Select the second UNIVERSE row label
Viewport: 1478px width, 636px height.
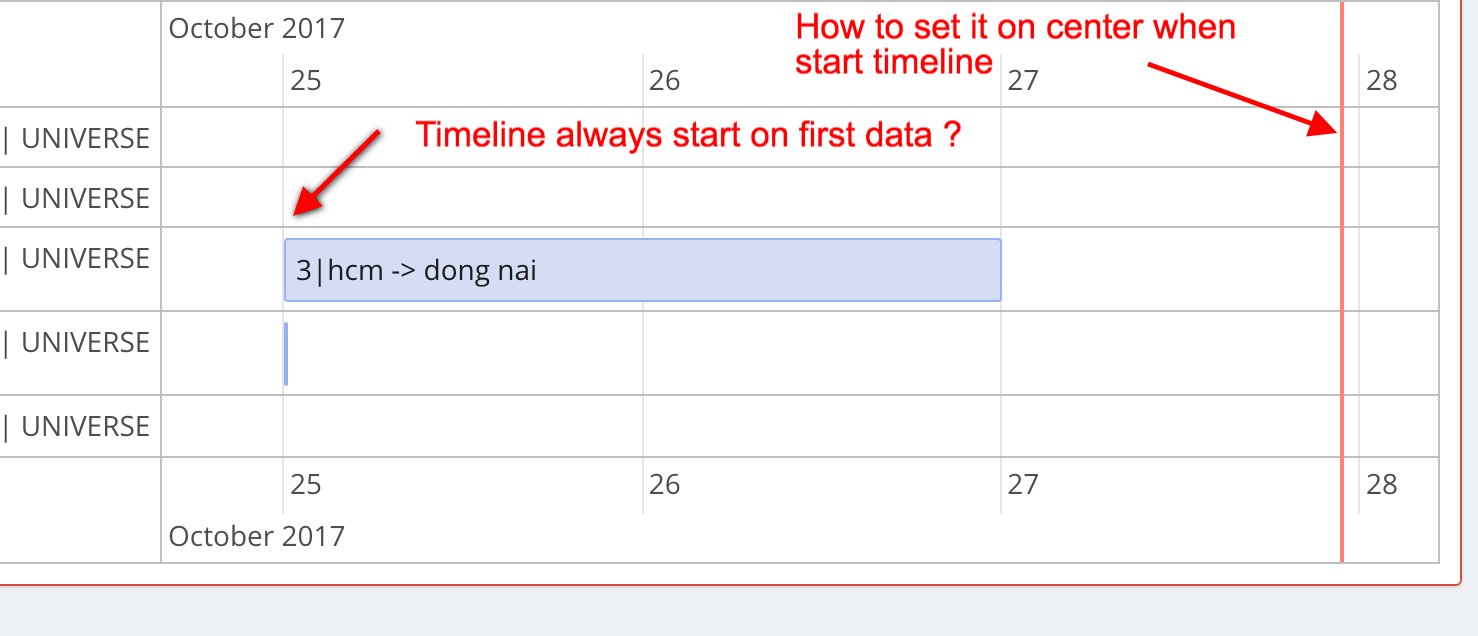click(x=76, y=197)
